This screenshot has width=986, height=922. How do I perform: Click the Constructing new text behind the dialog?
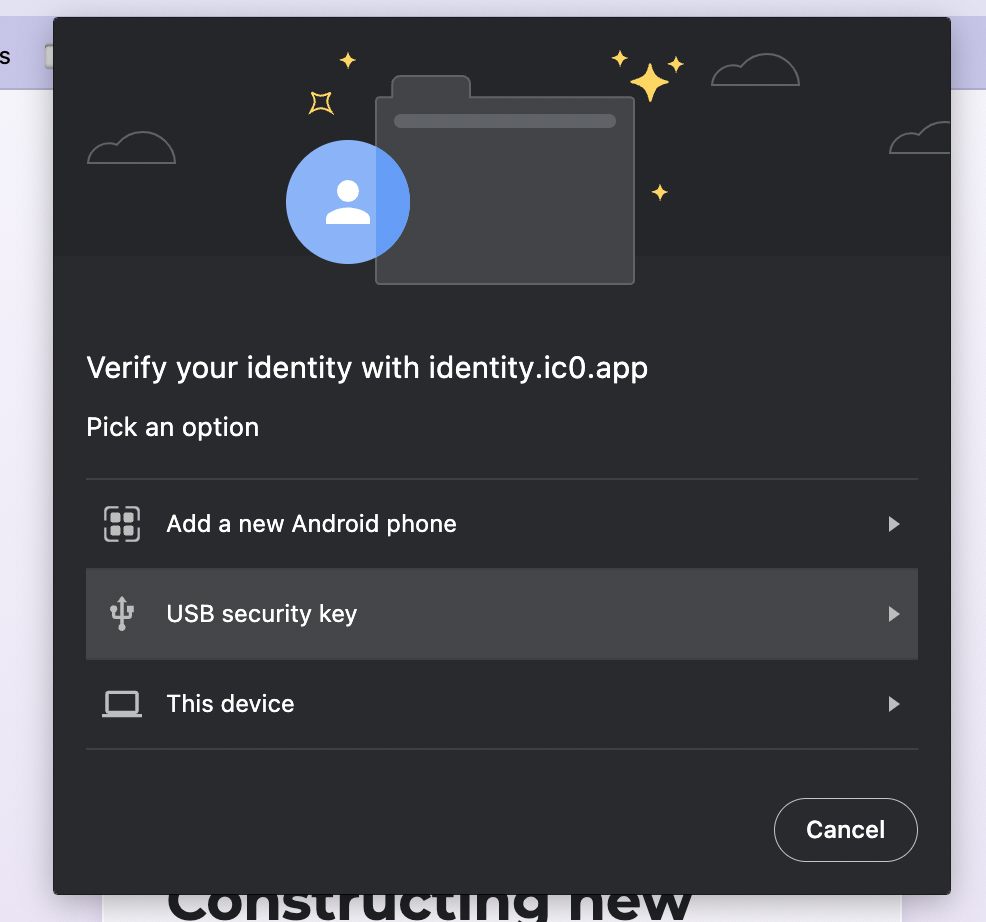[x=429, y=906]
